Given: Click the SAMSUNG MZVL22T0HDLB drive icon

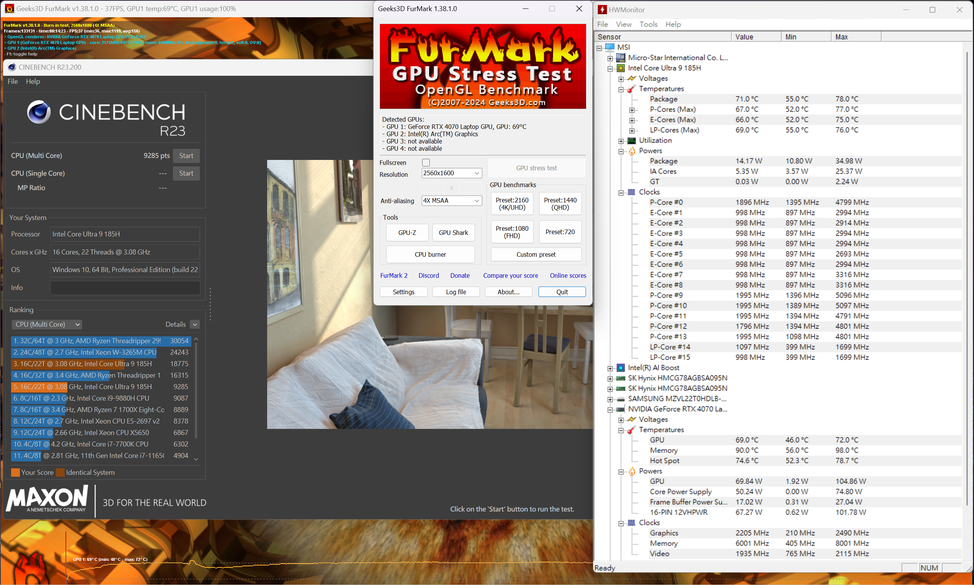Looking at the screenshot, I should (x=621, y=399).
